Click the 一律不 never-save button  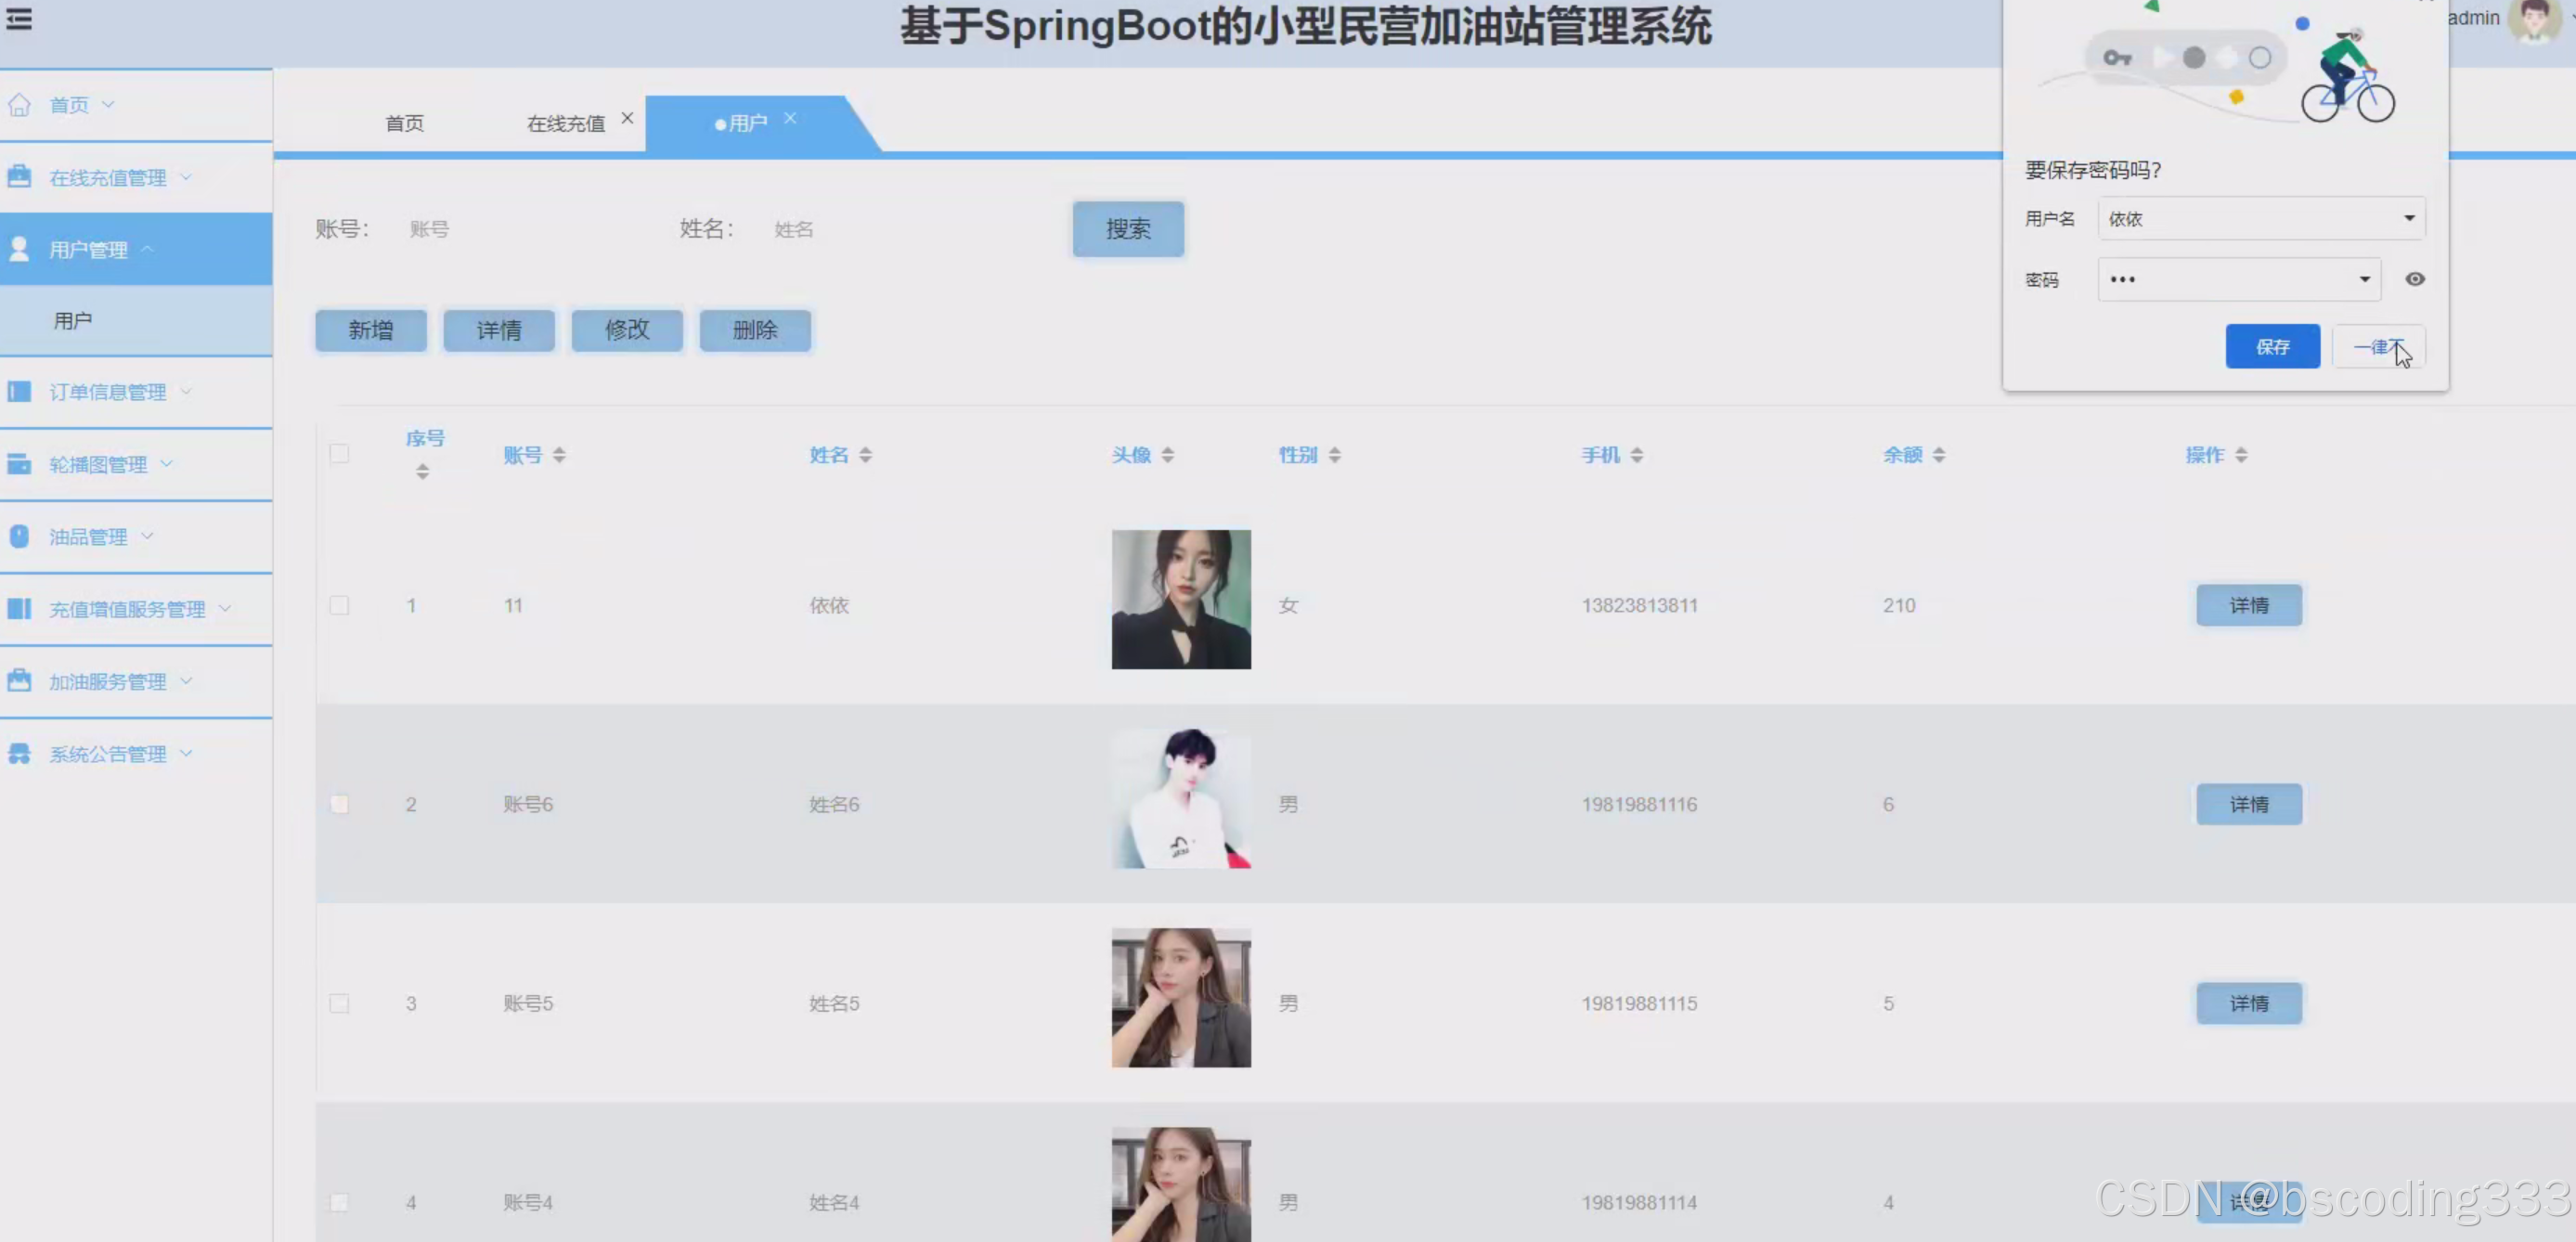(2379, 346)
